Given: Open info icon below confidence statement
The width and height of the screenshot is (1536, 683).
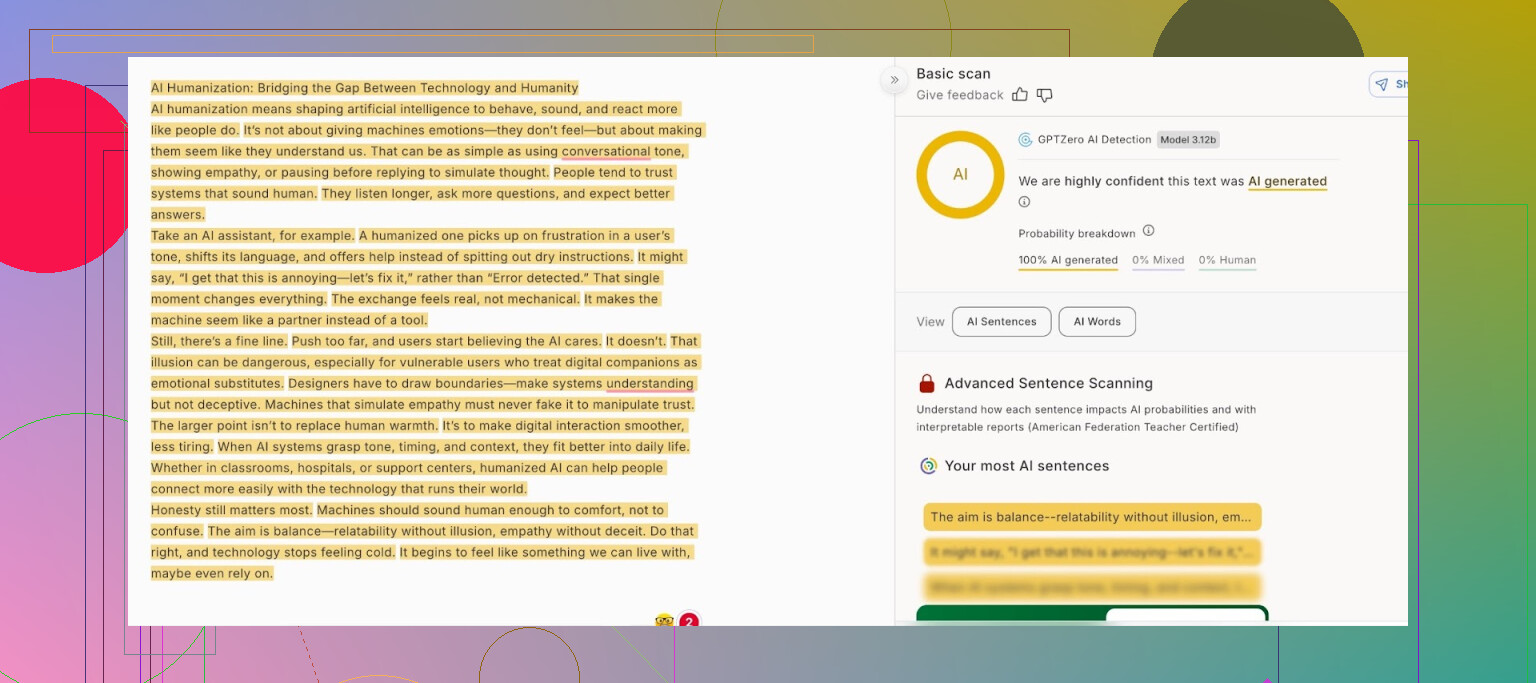Looking at the screenshot, I should (x=1024, y=202).
